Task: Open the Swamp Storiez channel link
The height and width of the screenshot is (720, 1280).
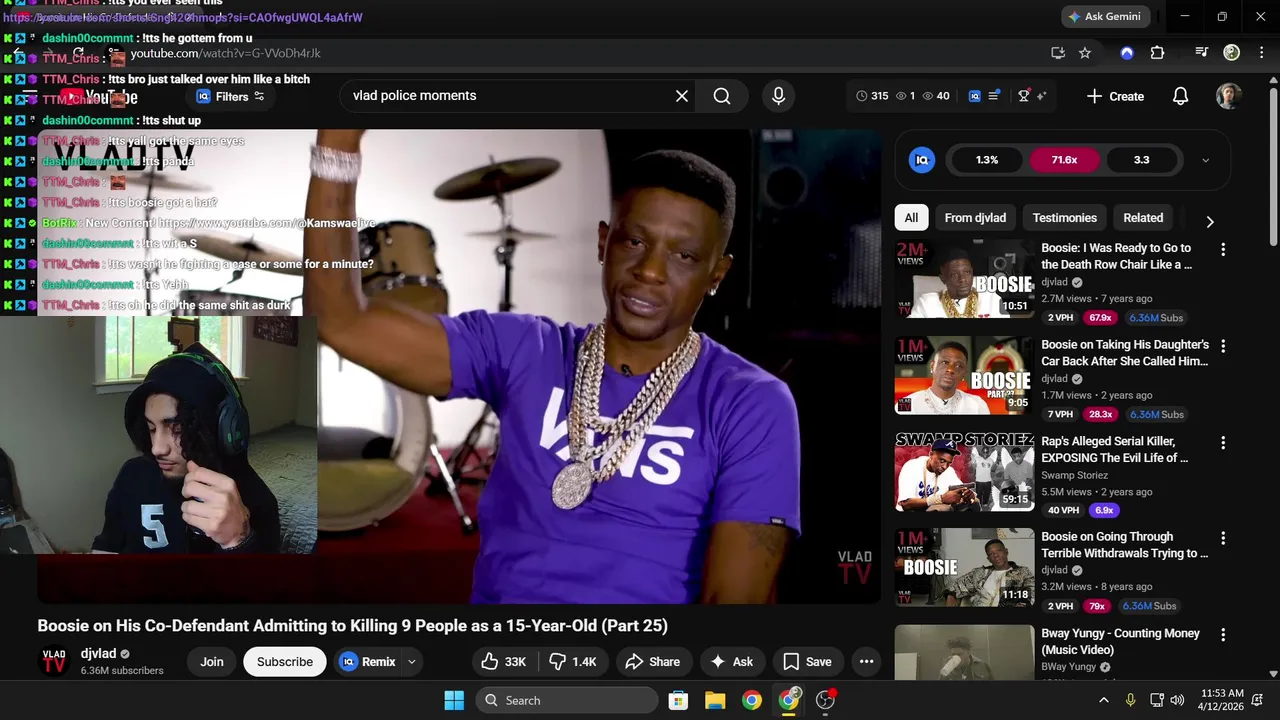Action: [x=1074, y=476]
